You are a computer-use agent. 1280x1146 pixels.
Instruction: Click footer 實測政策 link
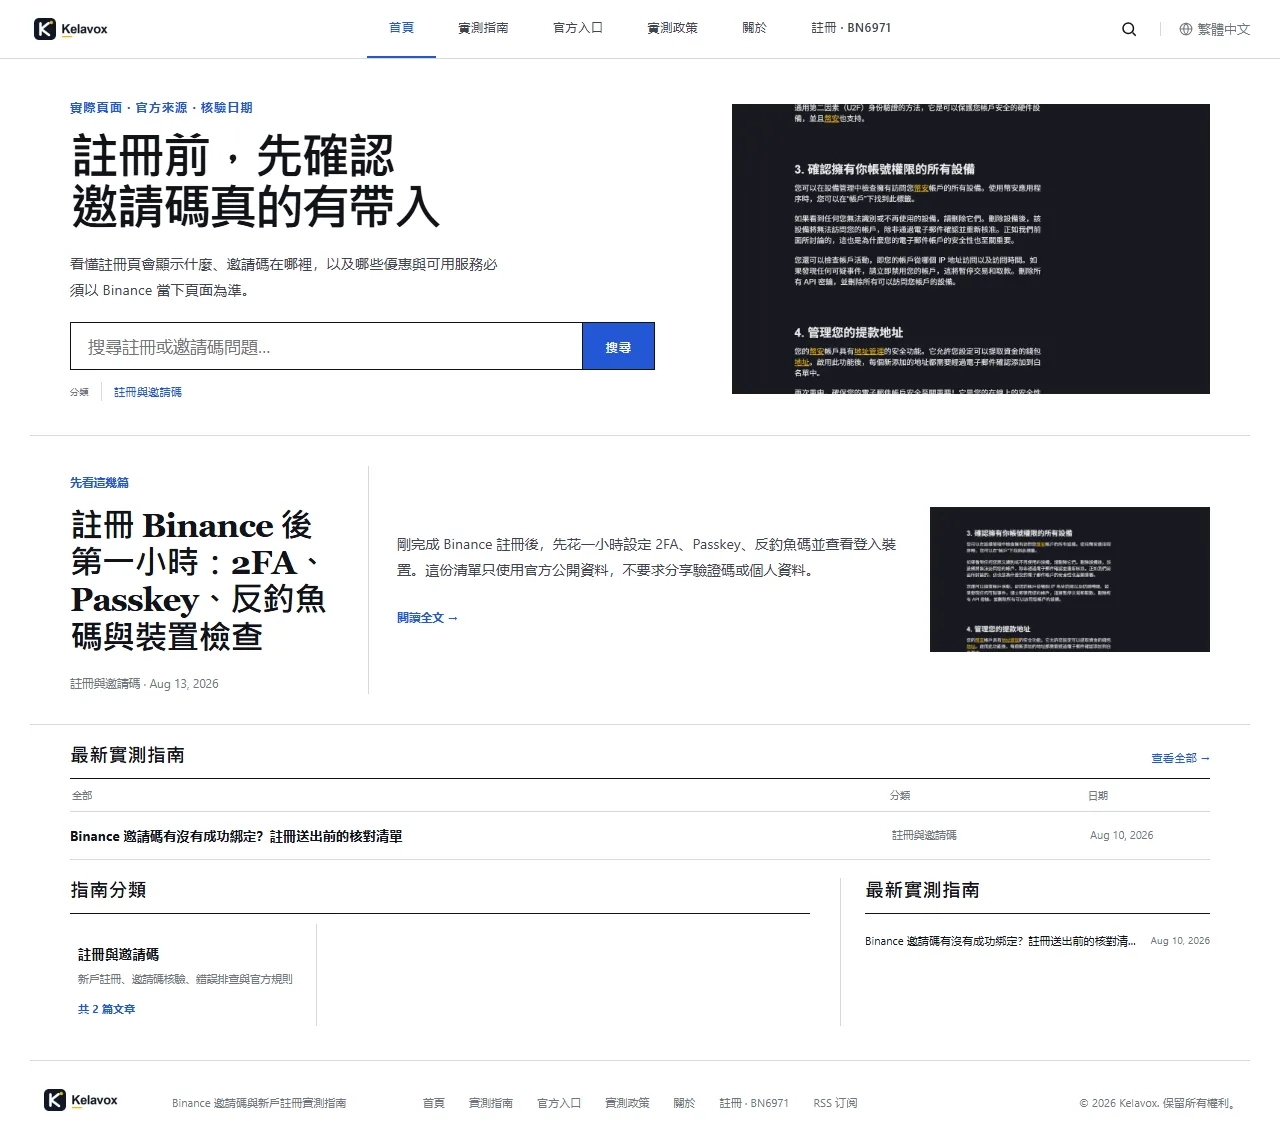click(x=627, y=1103)
